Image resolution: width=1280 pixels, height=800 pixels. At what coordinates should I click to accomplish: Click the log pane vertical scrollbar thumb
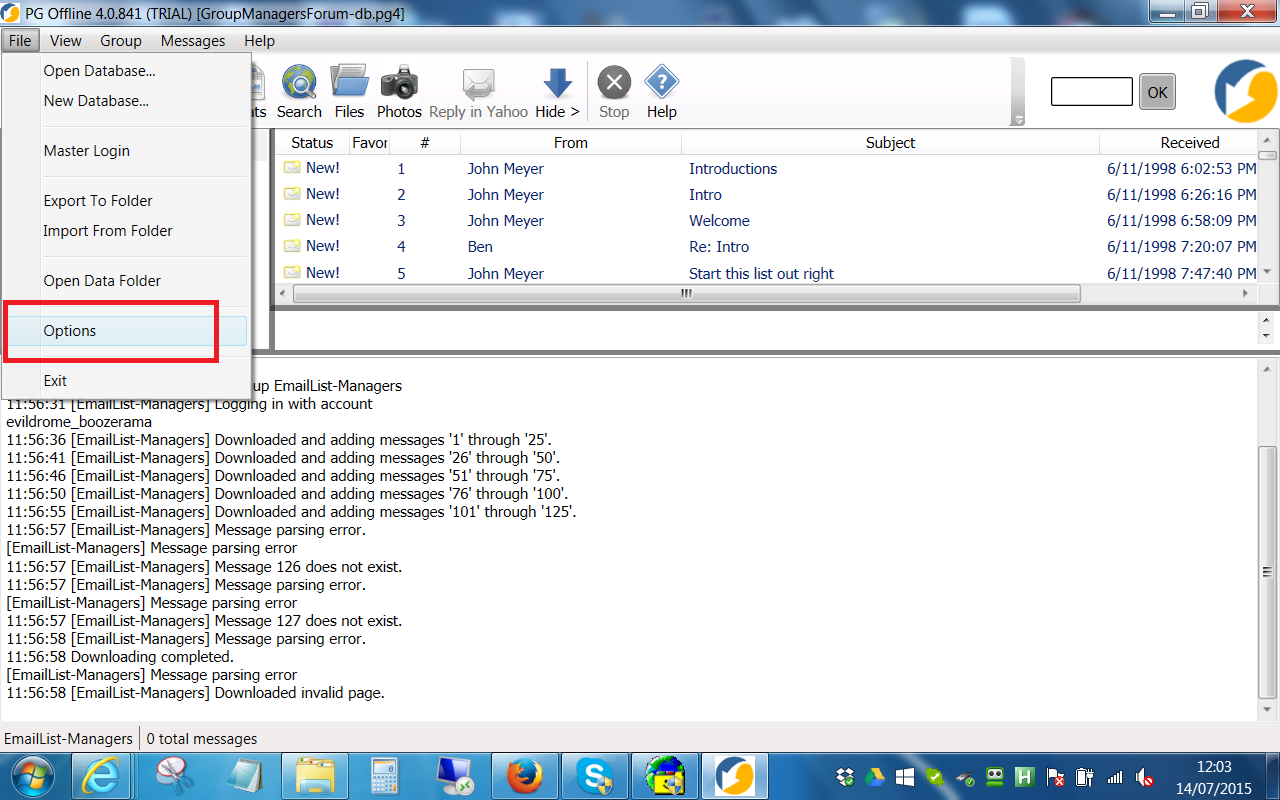pos(1267,572)
